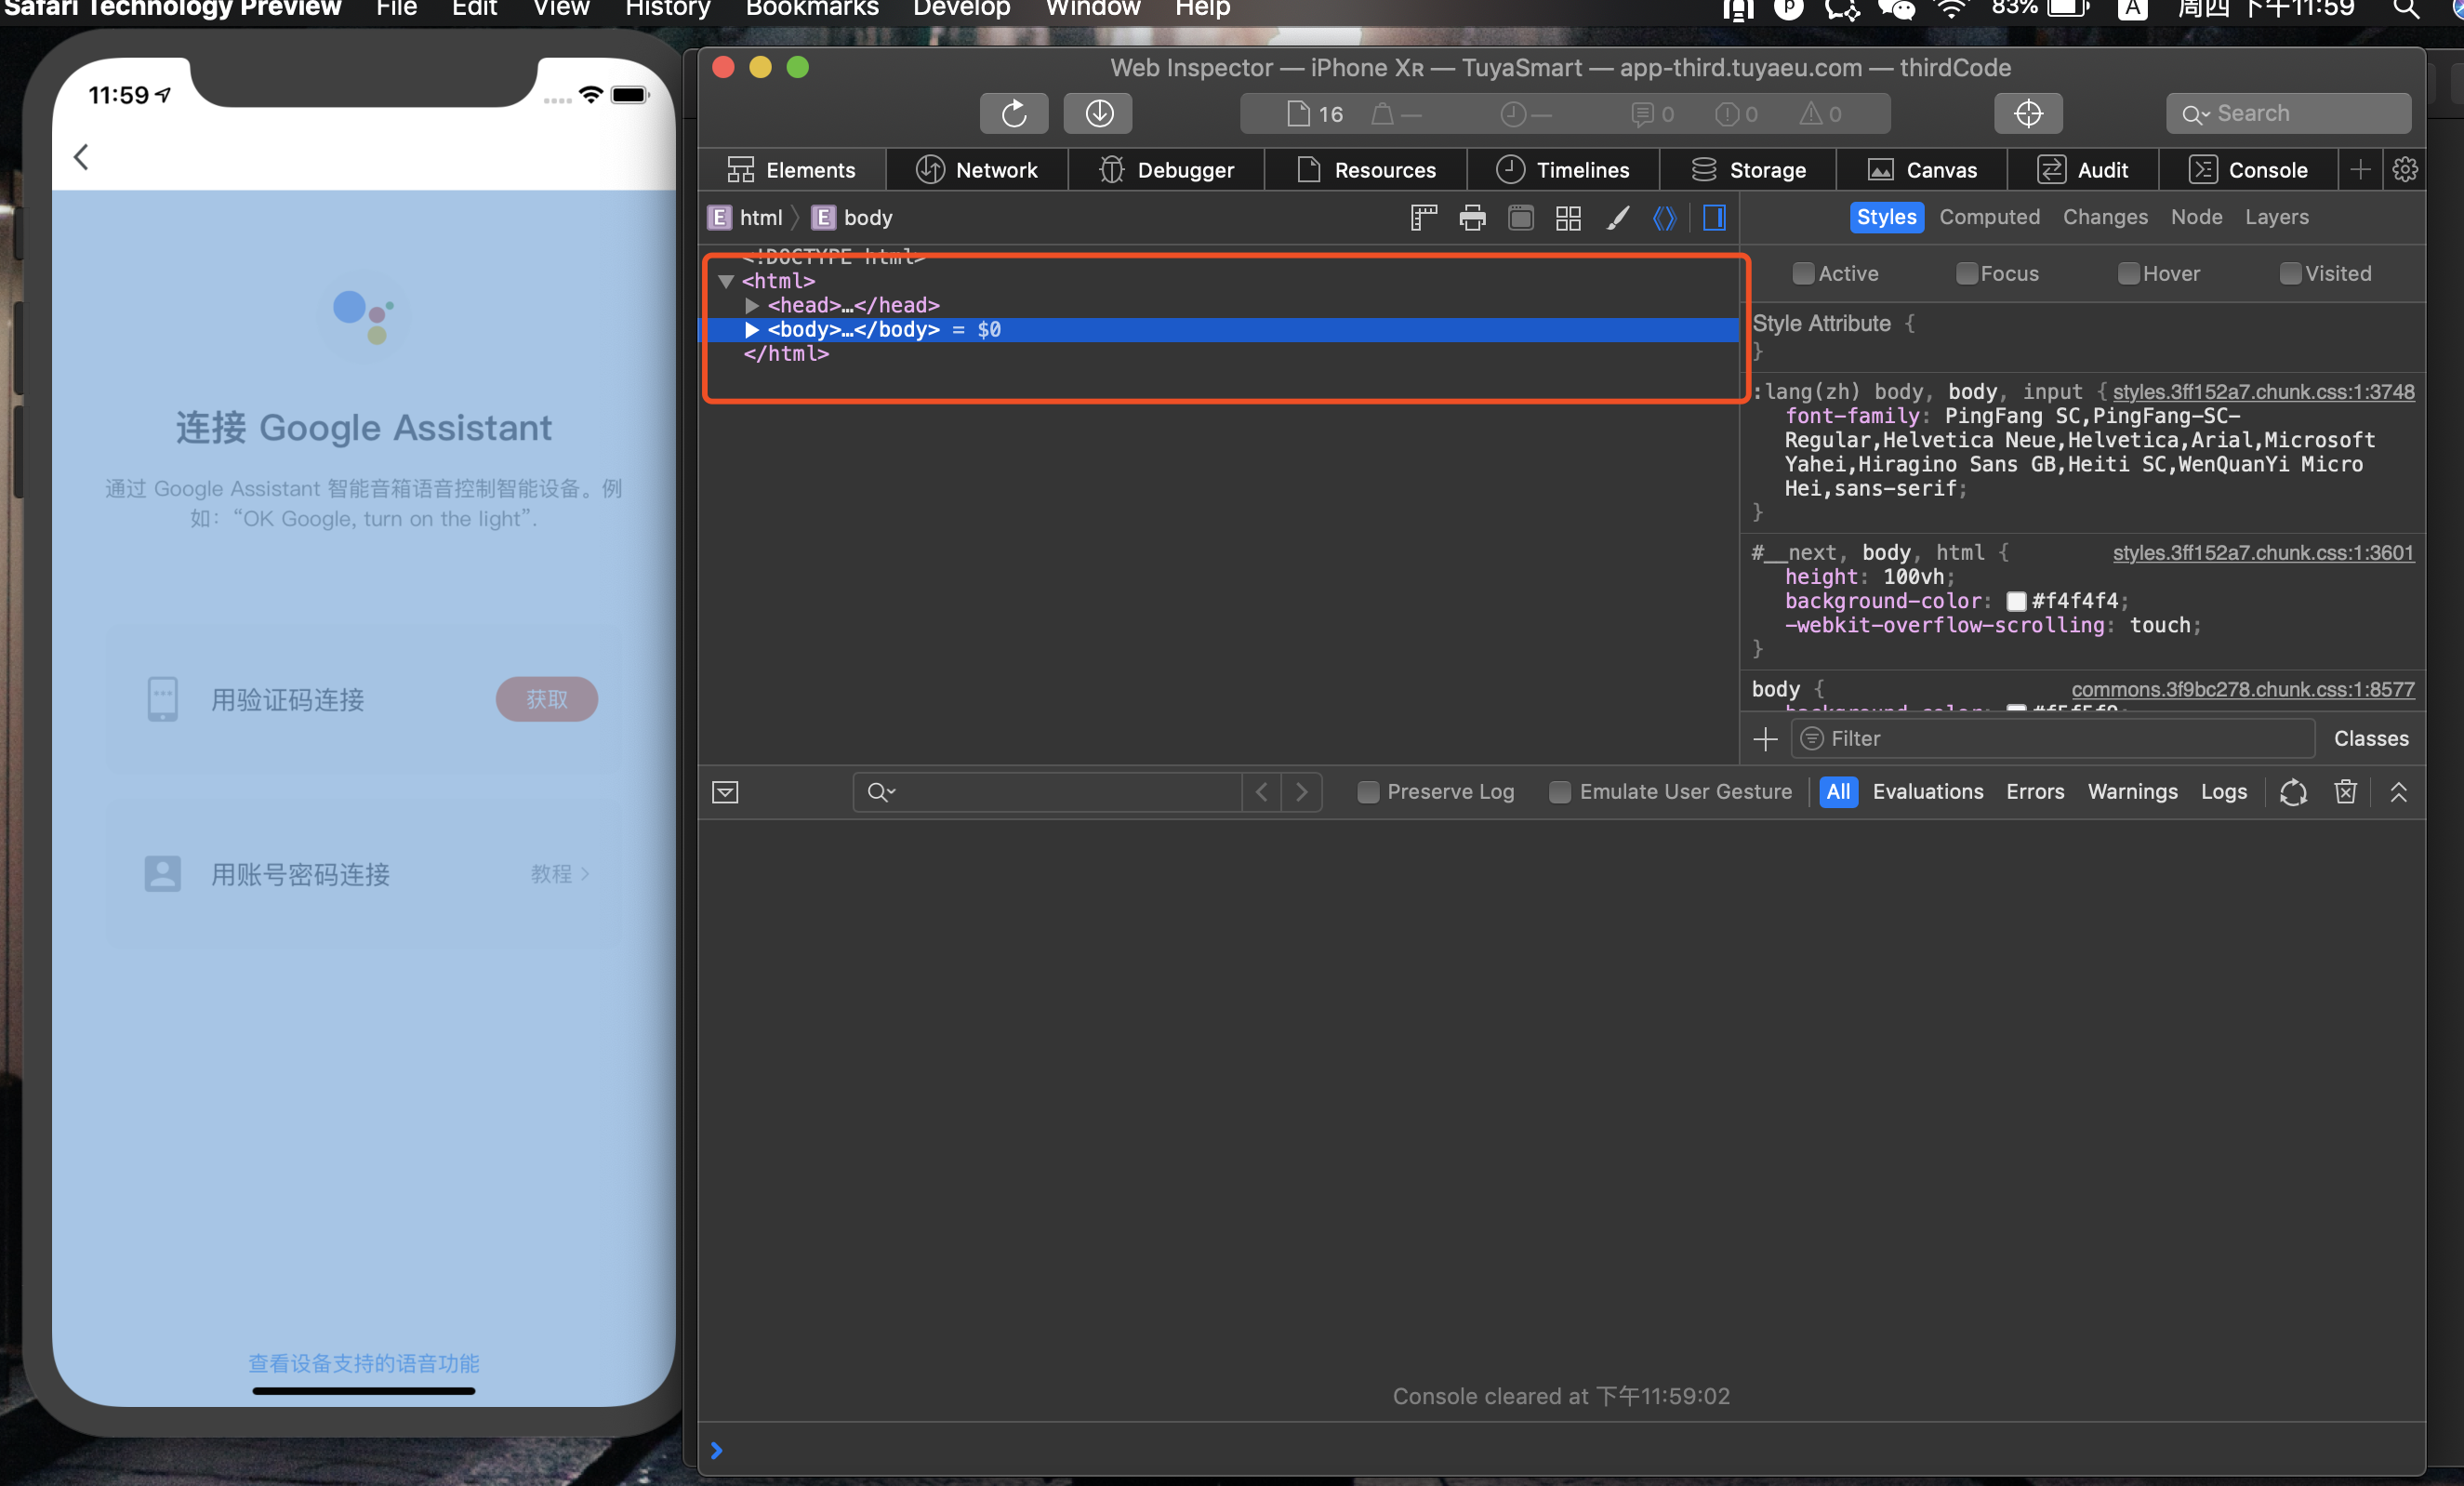
Task: Open the Computed styles tab
Action: (x=1989, y=217)
